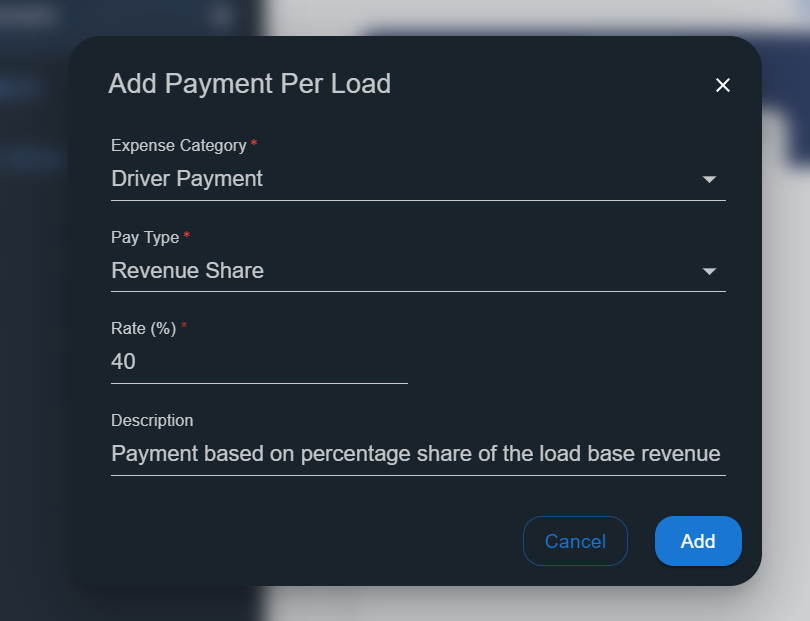Click the Rate (%) field label
This screenshot has width=810, height=621.
point(144,329)
